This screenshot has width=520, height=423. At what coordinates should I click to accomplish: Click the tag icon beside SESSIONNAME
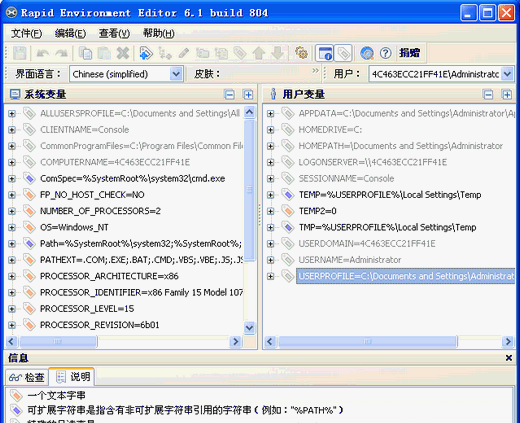tap(287, 179)
